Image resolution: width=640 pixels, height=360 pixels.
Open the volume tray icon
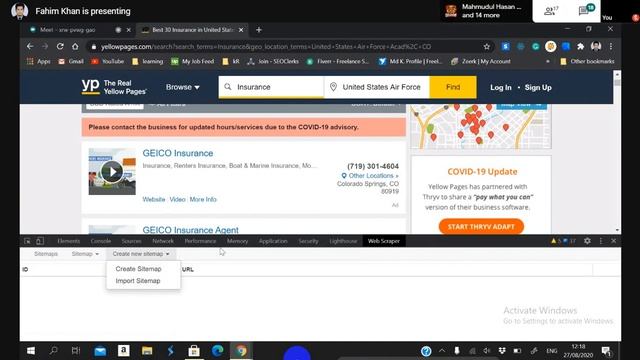(487, 351)
